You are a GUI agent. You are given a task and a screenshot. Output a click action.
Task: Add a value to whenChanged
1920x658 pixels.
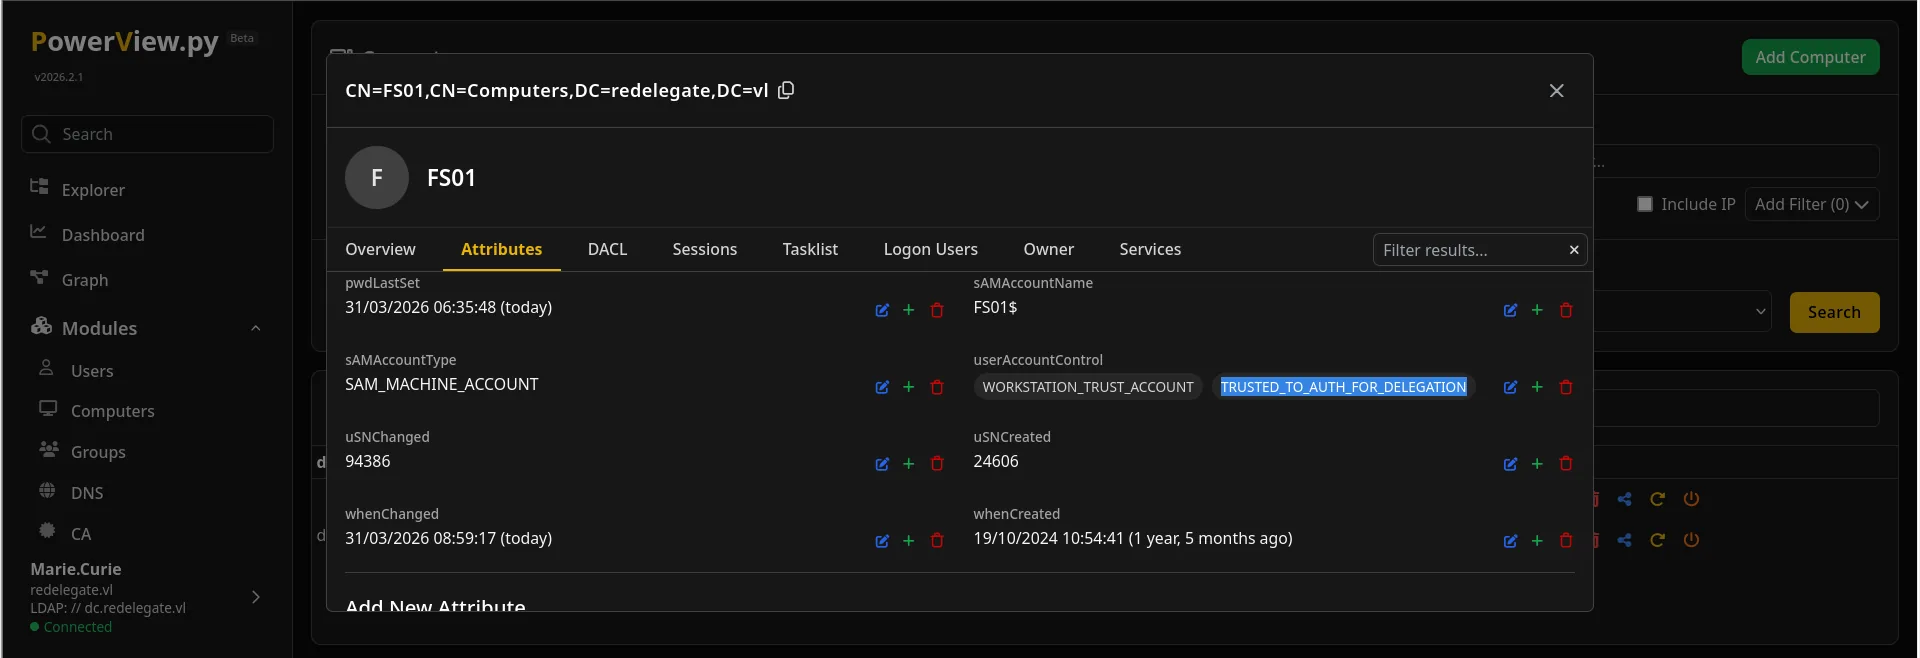tap(909, 541)
